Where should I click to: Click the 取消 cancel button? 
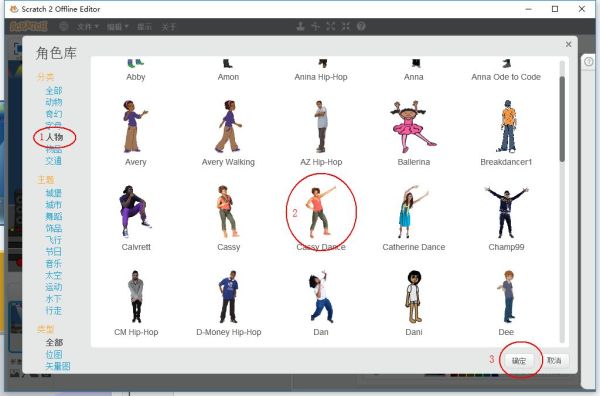(x=554, y=360)
